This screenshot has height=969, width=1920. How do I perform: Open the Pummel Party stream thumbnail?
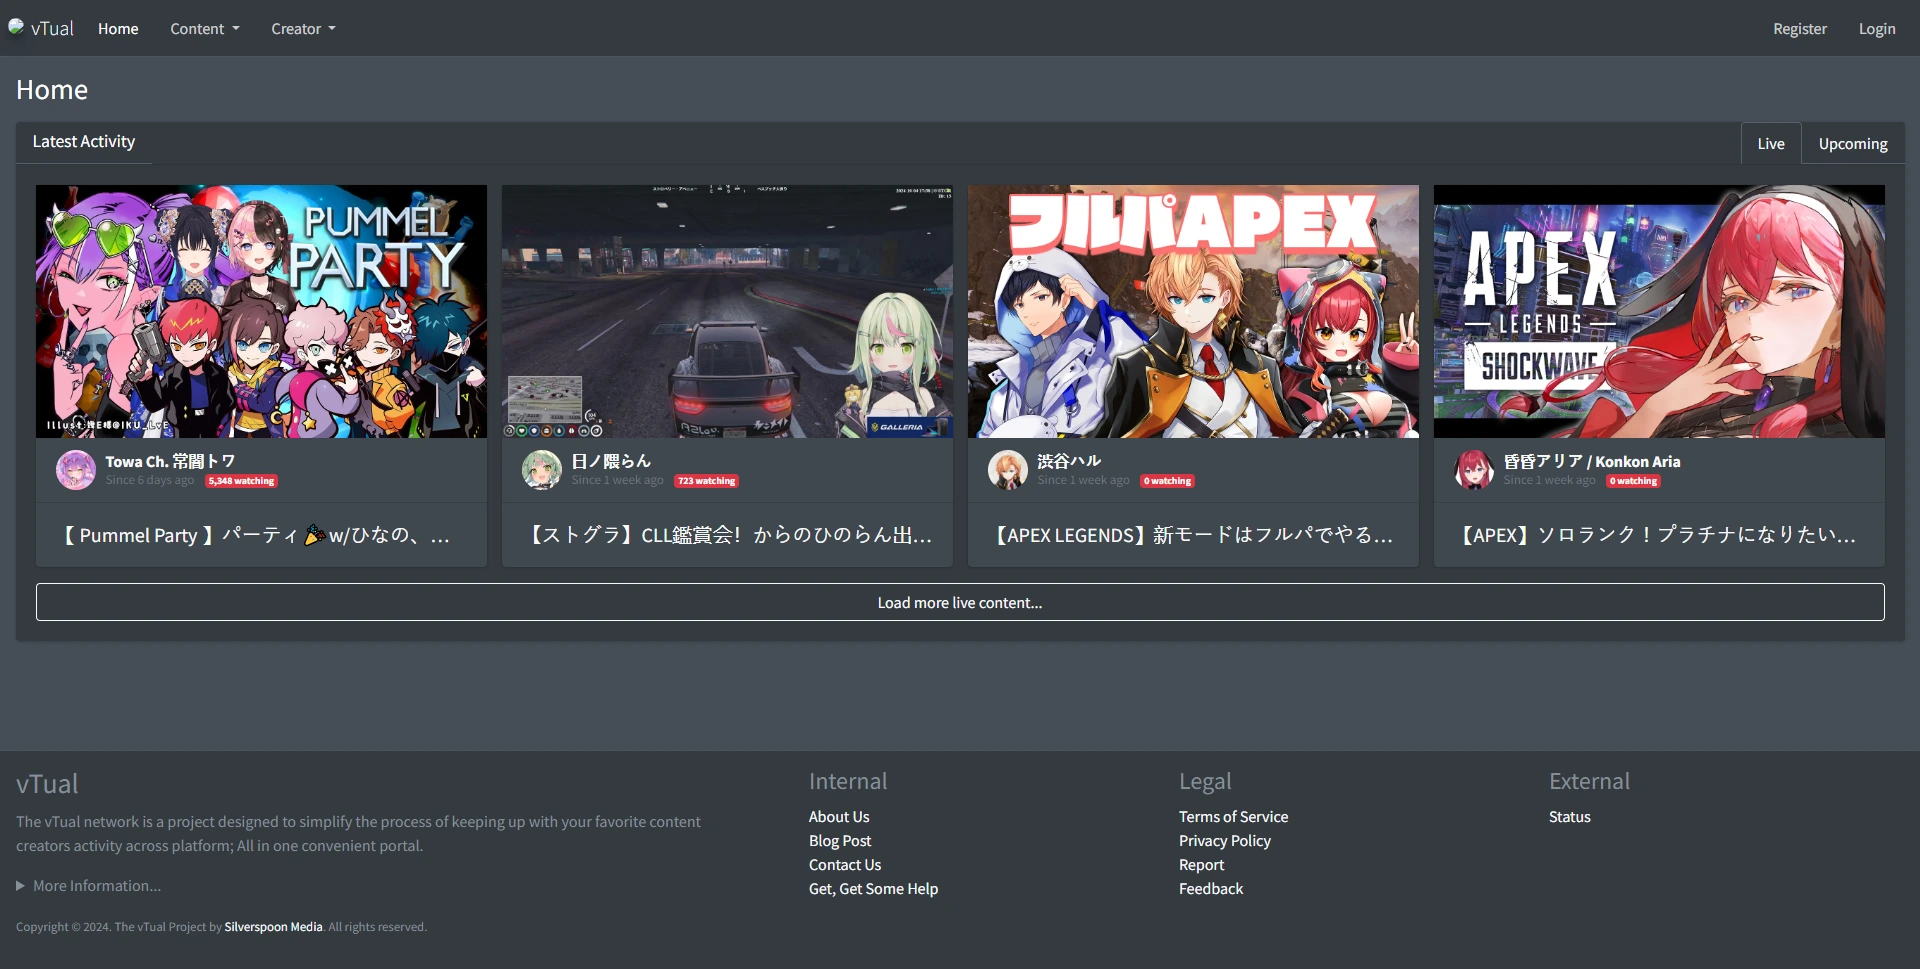261,311
